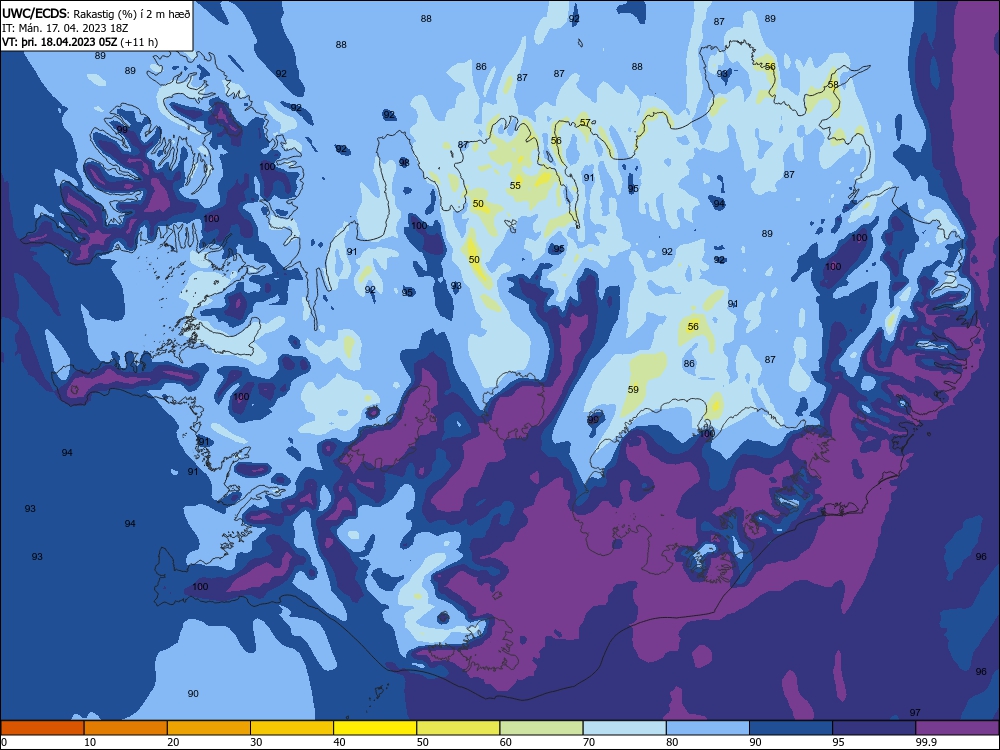Click the 'UWC/ECDS: Rakastig (%)' title line

coord(96,13)
